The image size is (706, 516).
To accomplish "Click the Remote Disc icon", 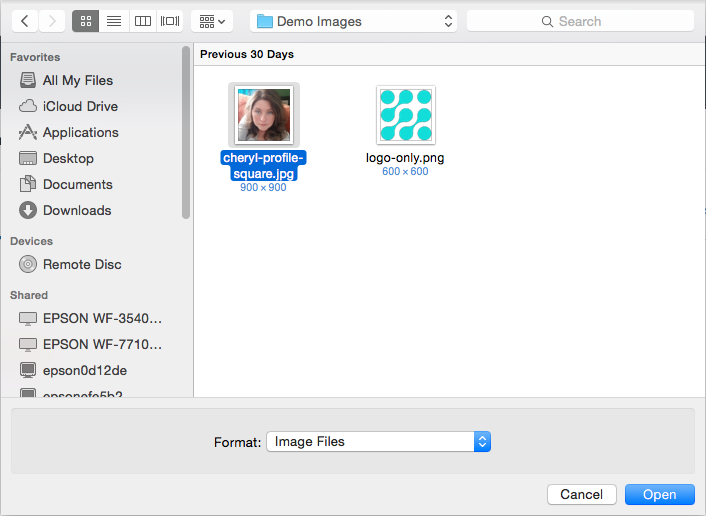I will [28, 264].
